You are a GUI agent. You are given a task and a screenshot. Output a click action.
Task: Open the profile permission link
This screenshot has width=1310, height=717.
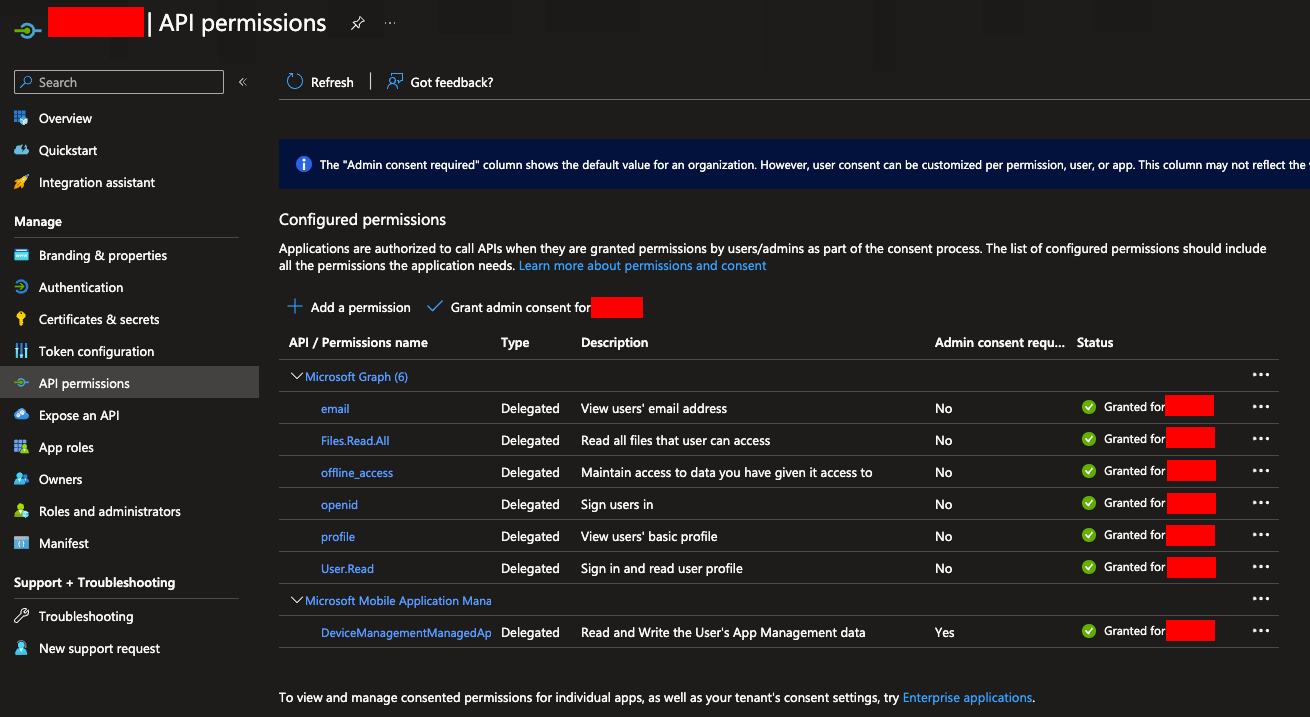coord(338,537)
